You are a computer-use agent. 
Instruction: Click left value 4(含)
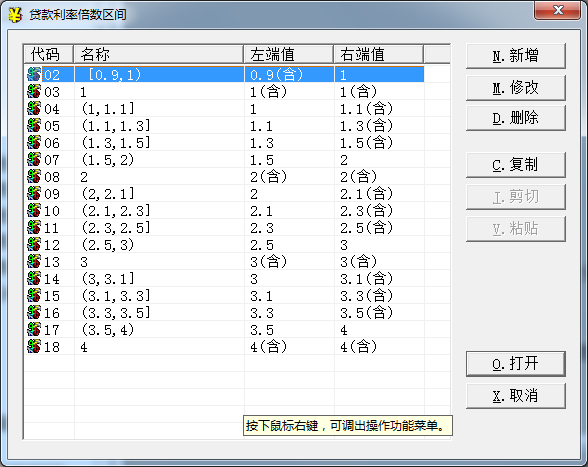tap(268, 347)
